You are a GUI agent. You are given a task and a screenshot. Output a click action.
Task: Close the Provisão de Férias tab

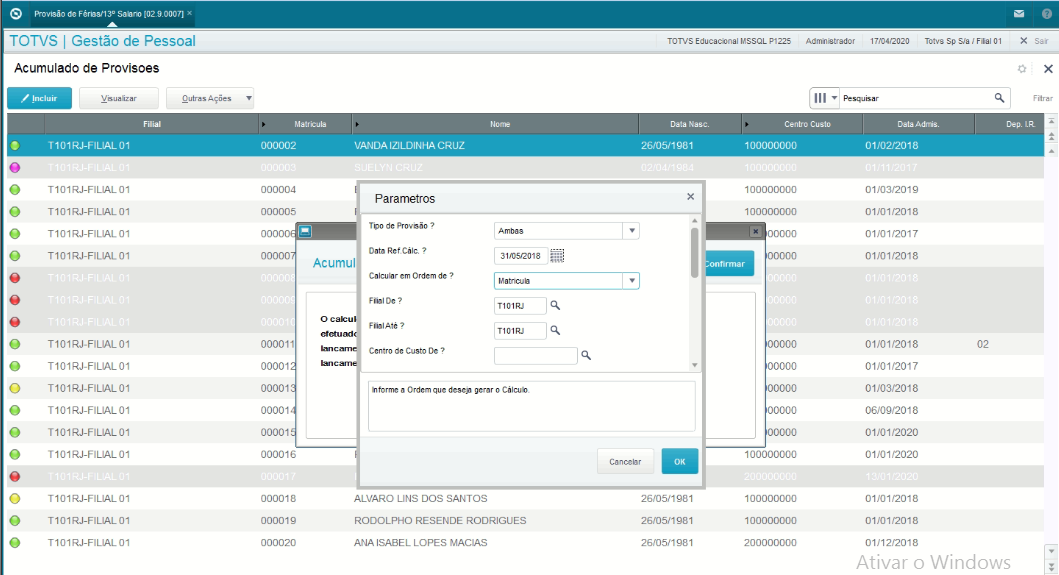coord(190,13)
